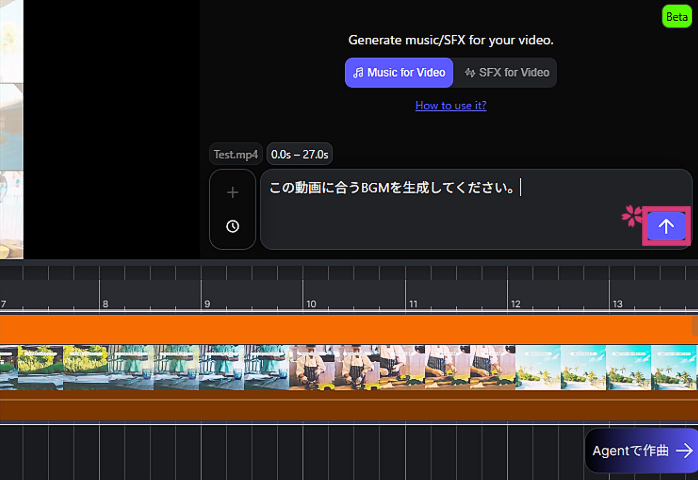Jump to the 8 second ruler mark
This screenshot has width=698, height=480.
[x=103, y=303]
